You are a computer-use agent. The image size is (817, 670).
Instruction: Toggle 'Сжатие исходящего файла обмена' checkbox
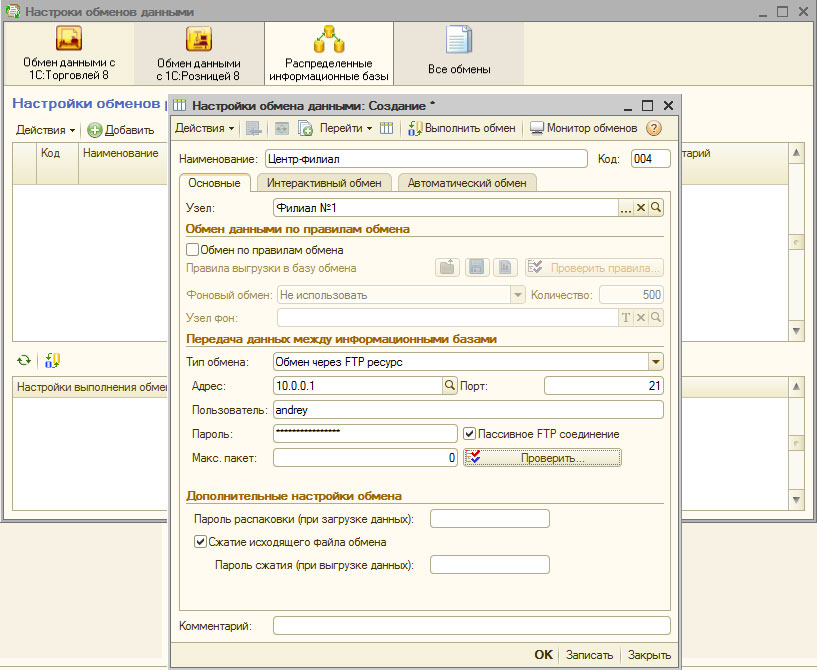click(x=200, y=542)
